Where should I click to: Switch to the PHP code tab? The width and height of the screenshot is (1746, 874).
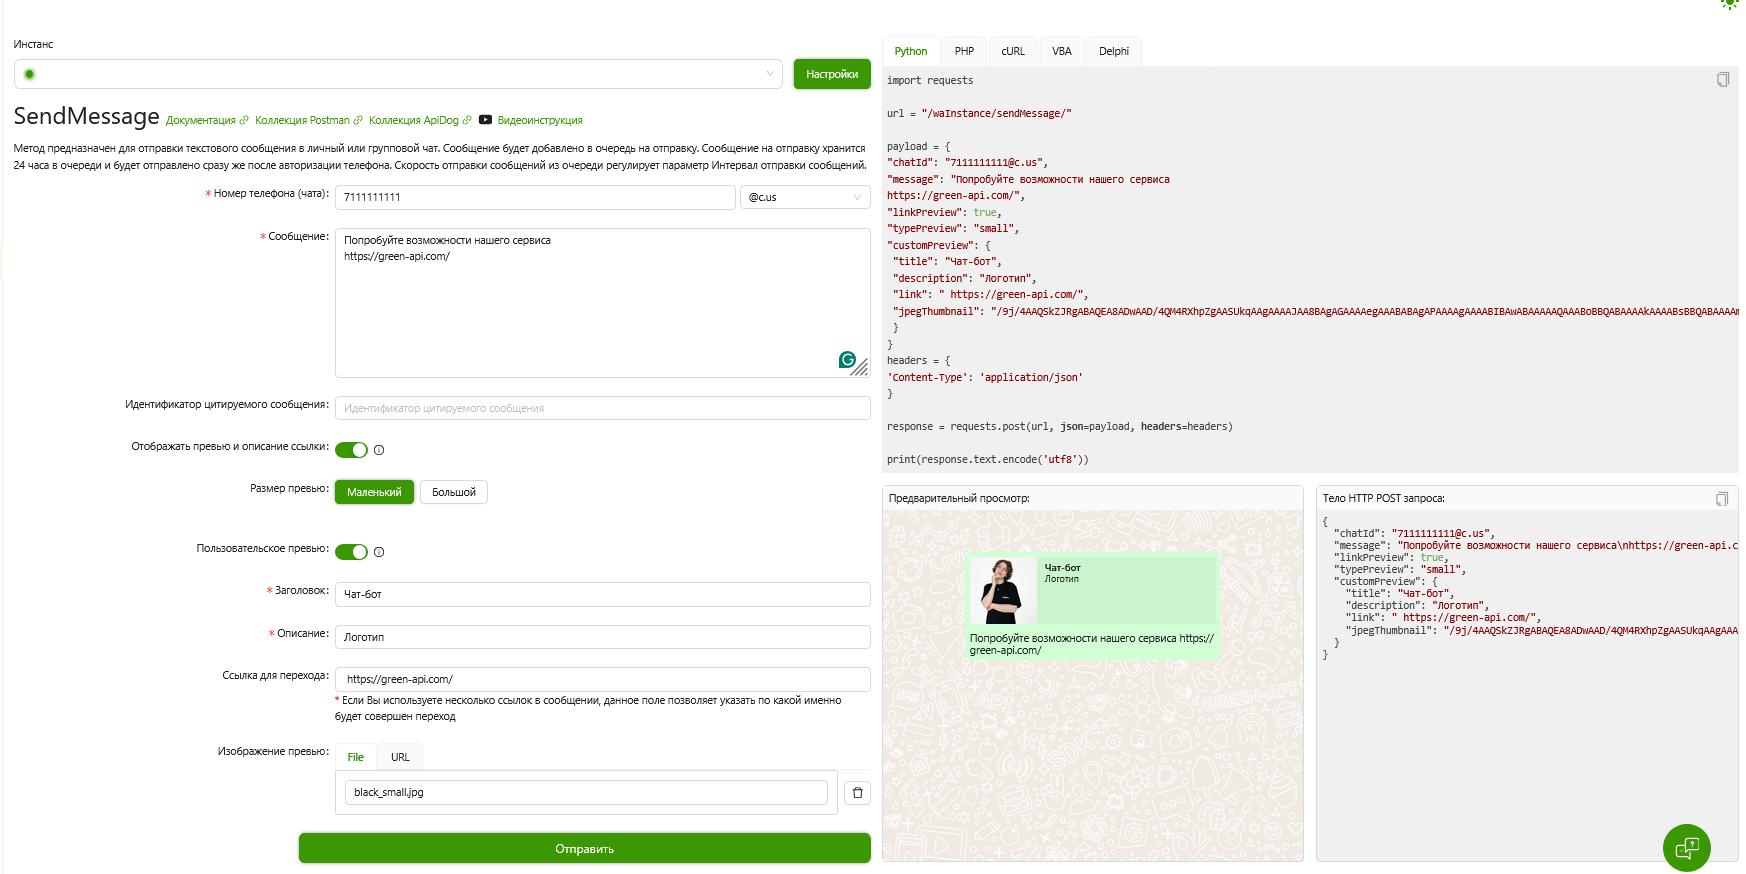point(963,51)
